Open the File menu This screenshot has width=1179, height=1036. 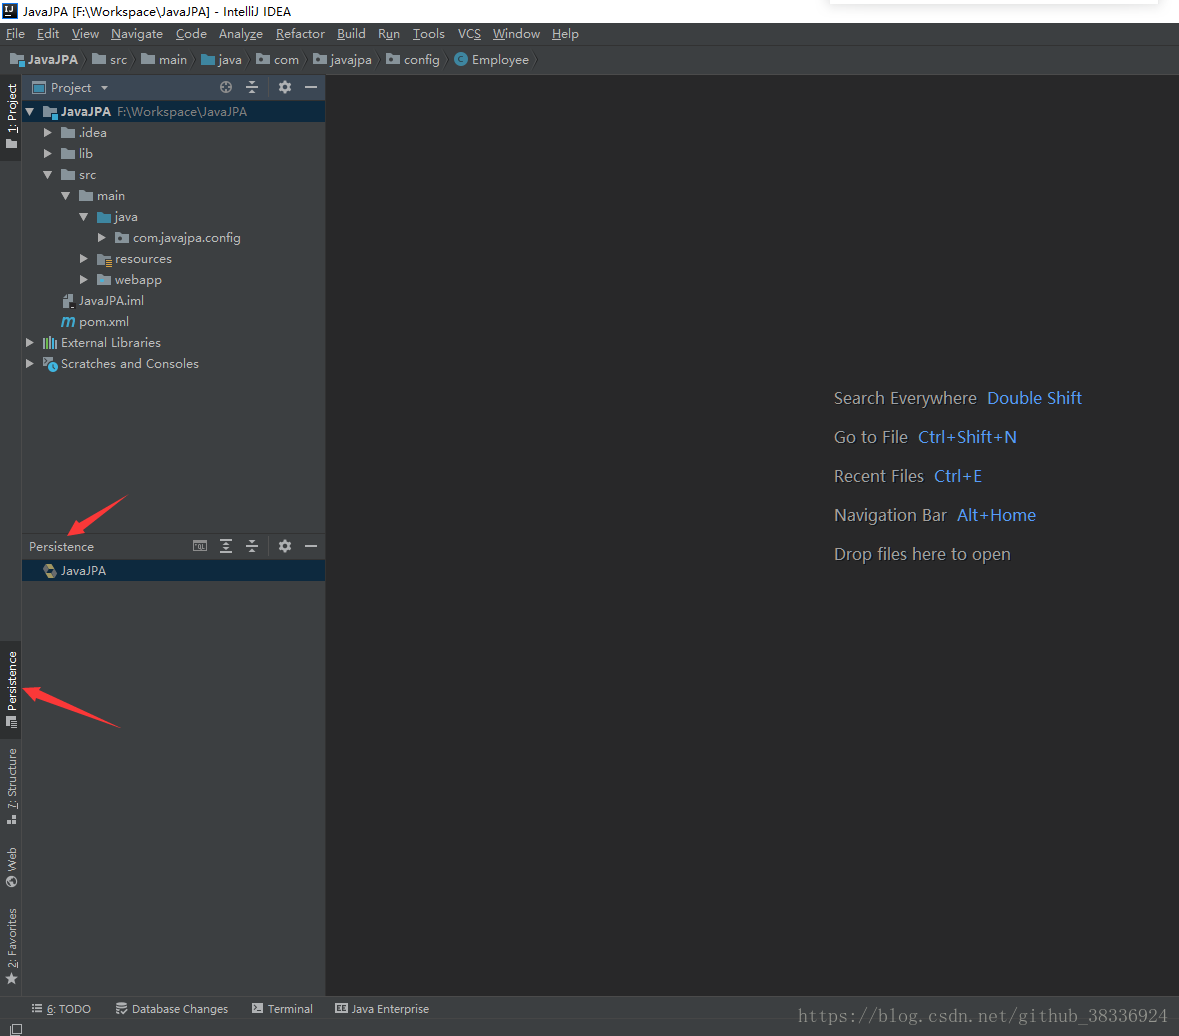coord(15,34)
